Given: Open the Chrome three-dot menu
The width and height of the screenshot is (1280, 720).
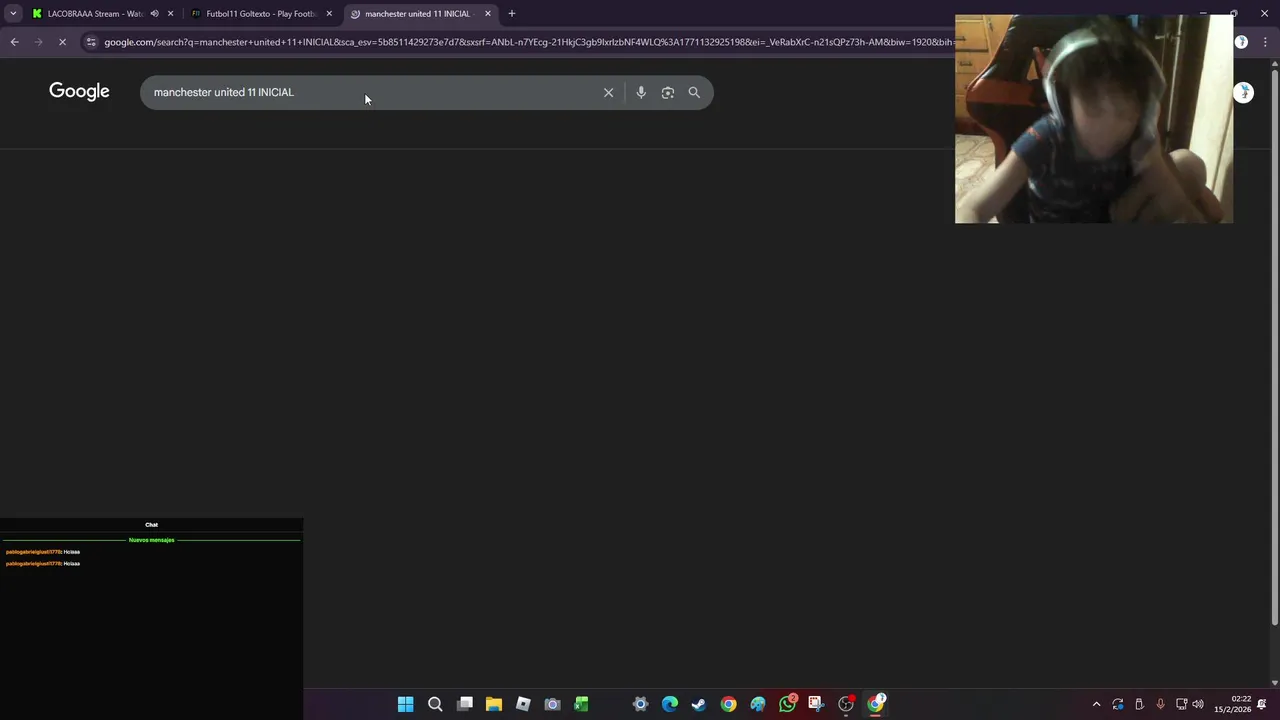Looking at the screenshot, I should pos(1264,42).
